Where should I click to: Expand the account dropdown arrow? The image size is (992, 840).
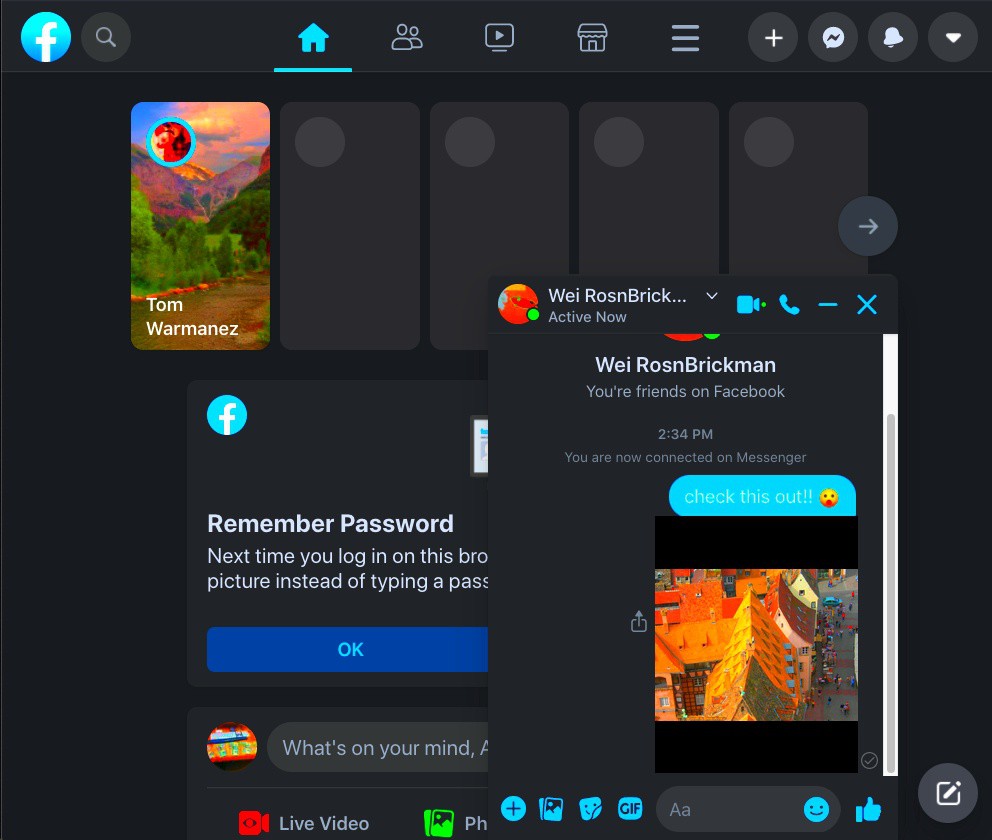point(953,38)
